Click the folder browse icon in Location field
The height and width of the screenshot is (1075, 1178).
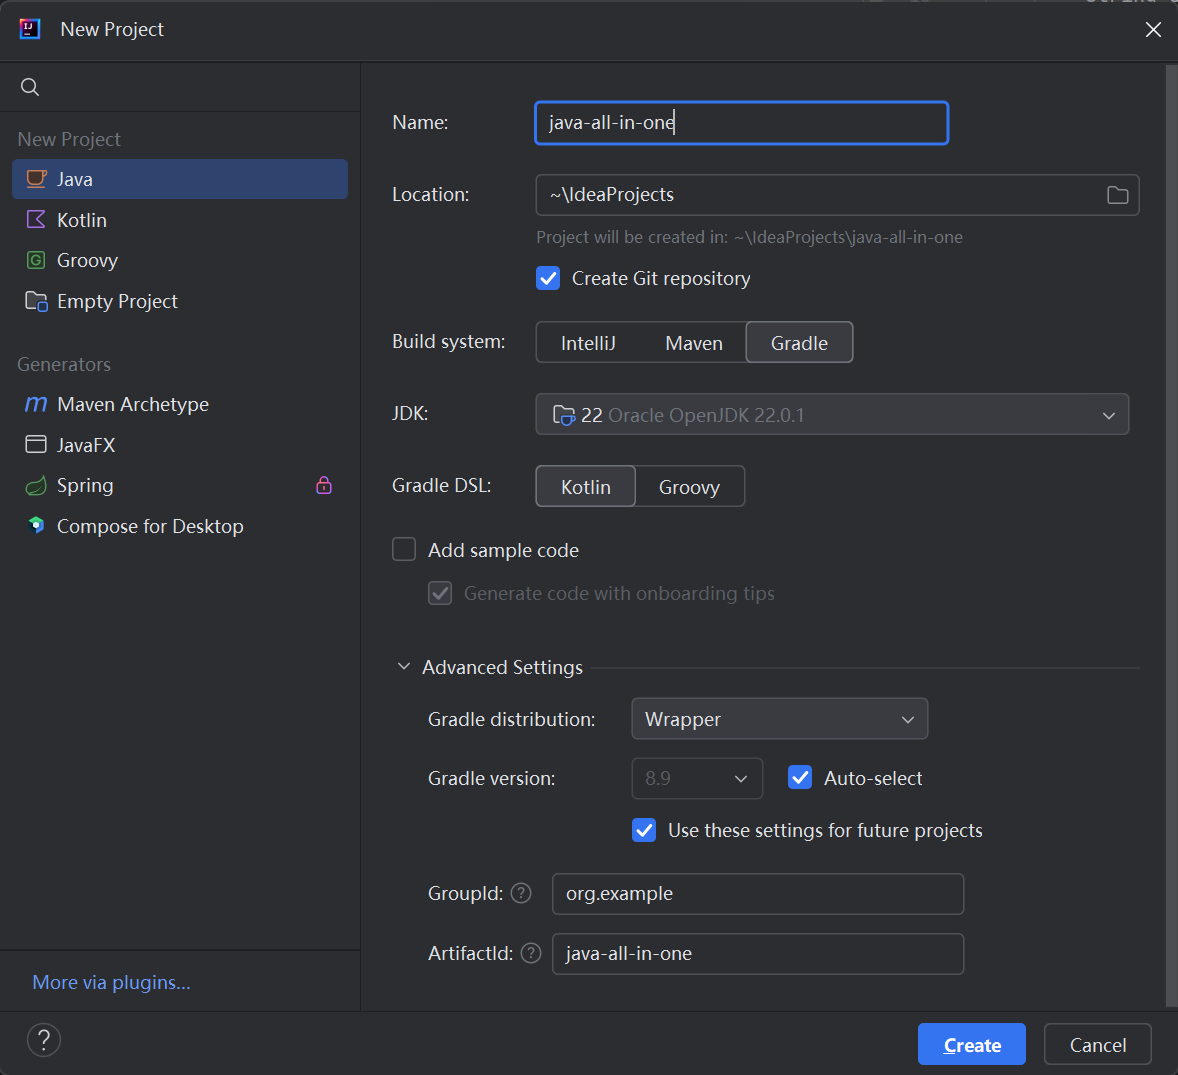coord(1117,195)
